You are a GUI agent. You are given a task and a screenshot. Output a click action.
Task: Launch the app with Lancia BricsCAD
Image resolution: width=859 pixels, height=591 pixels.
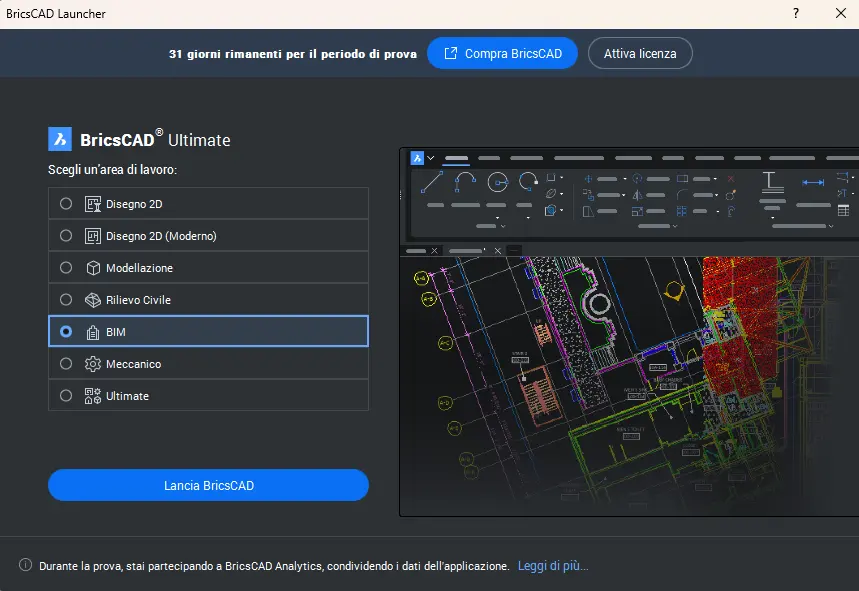coord(208,485)
